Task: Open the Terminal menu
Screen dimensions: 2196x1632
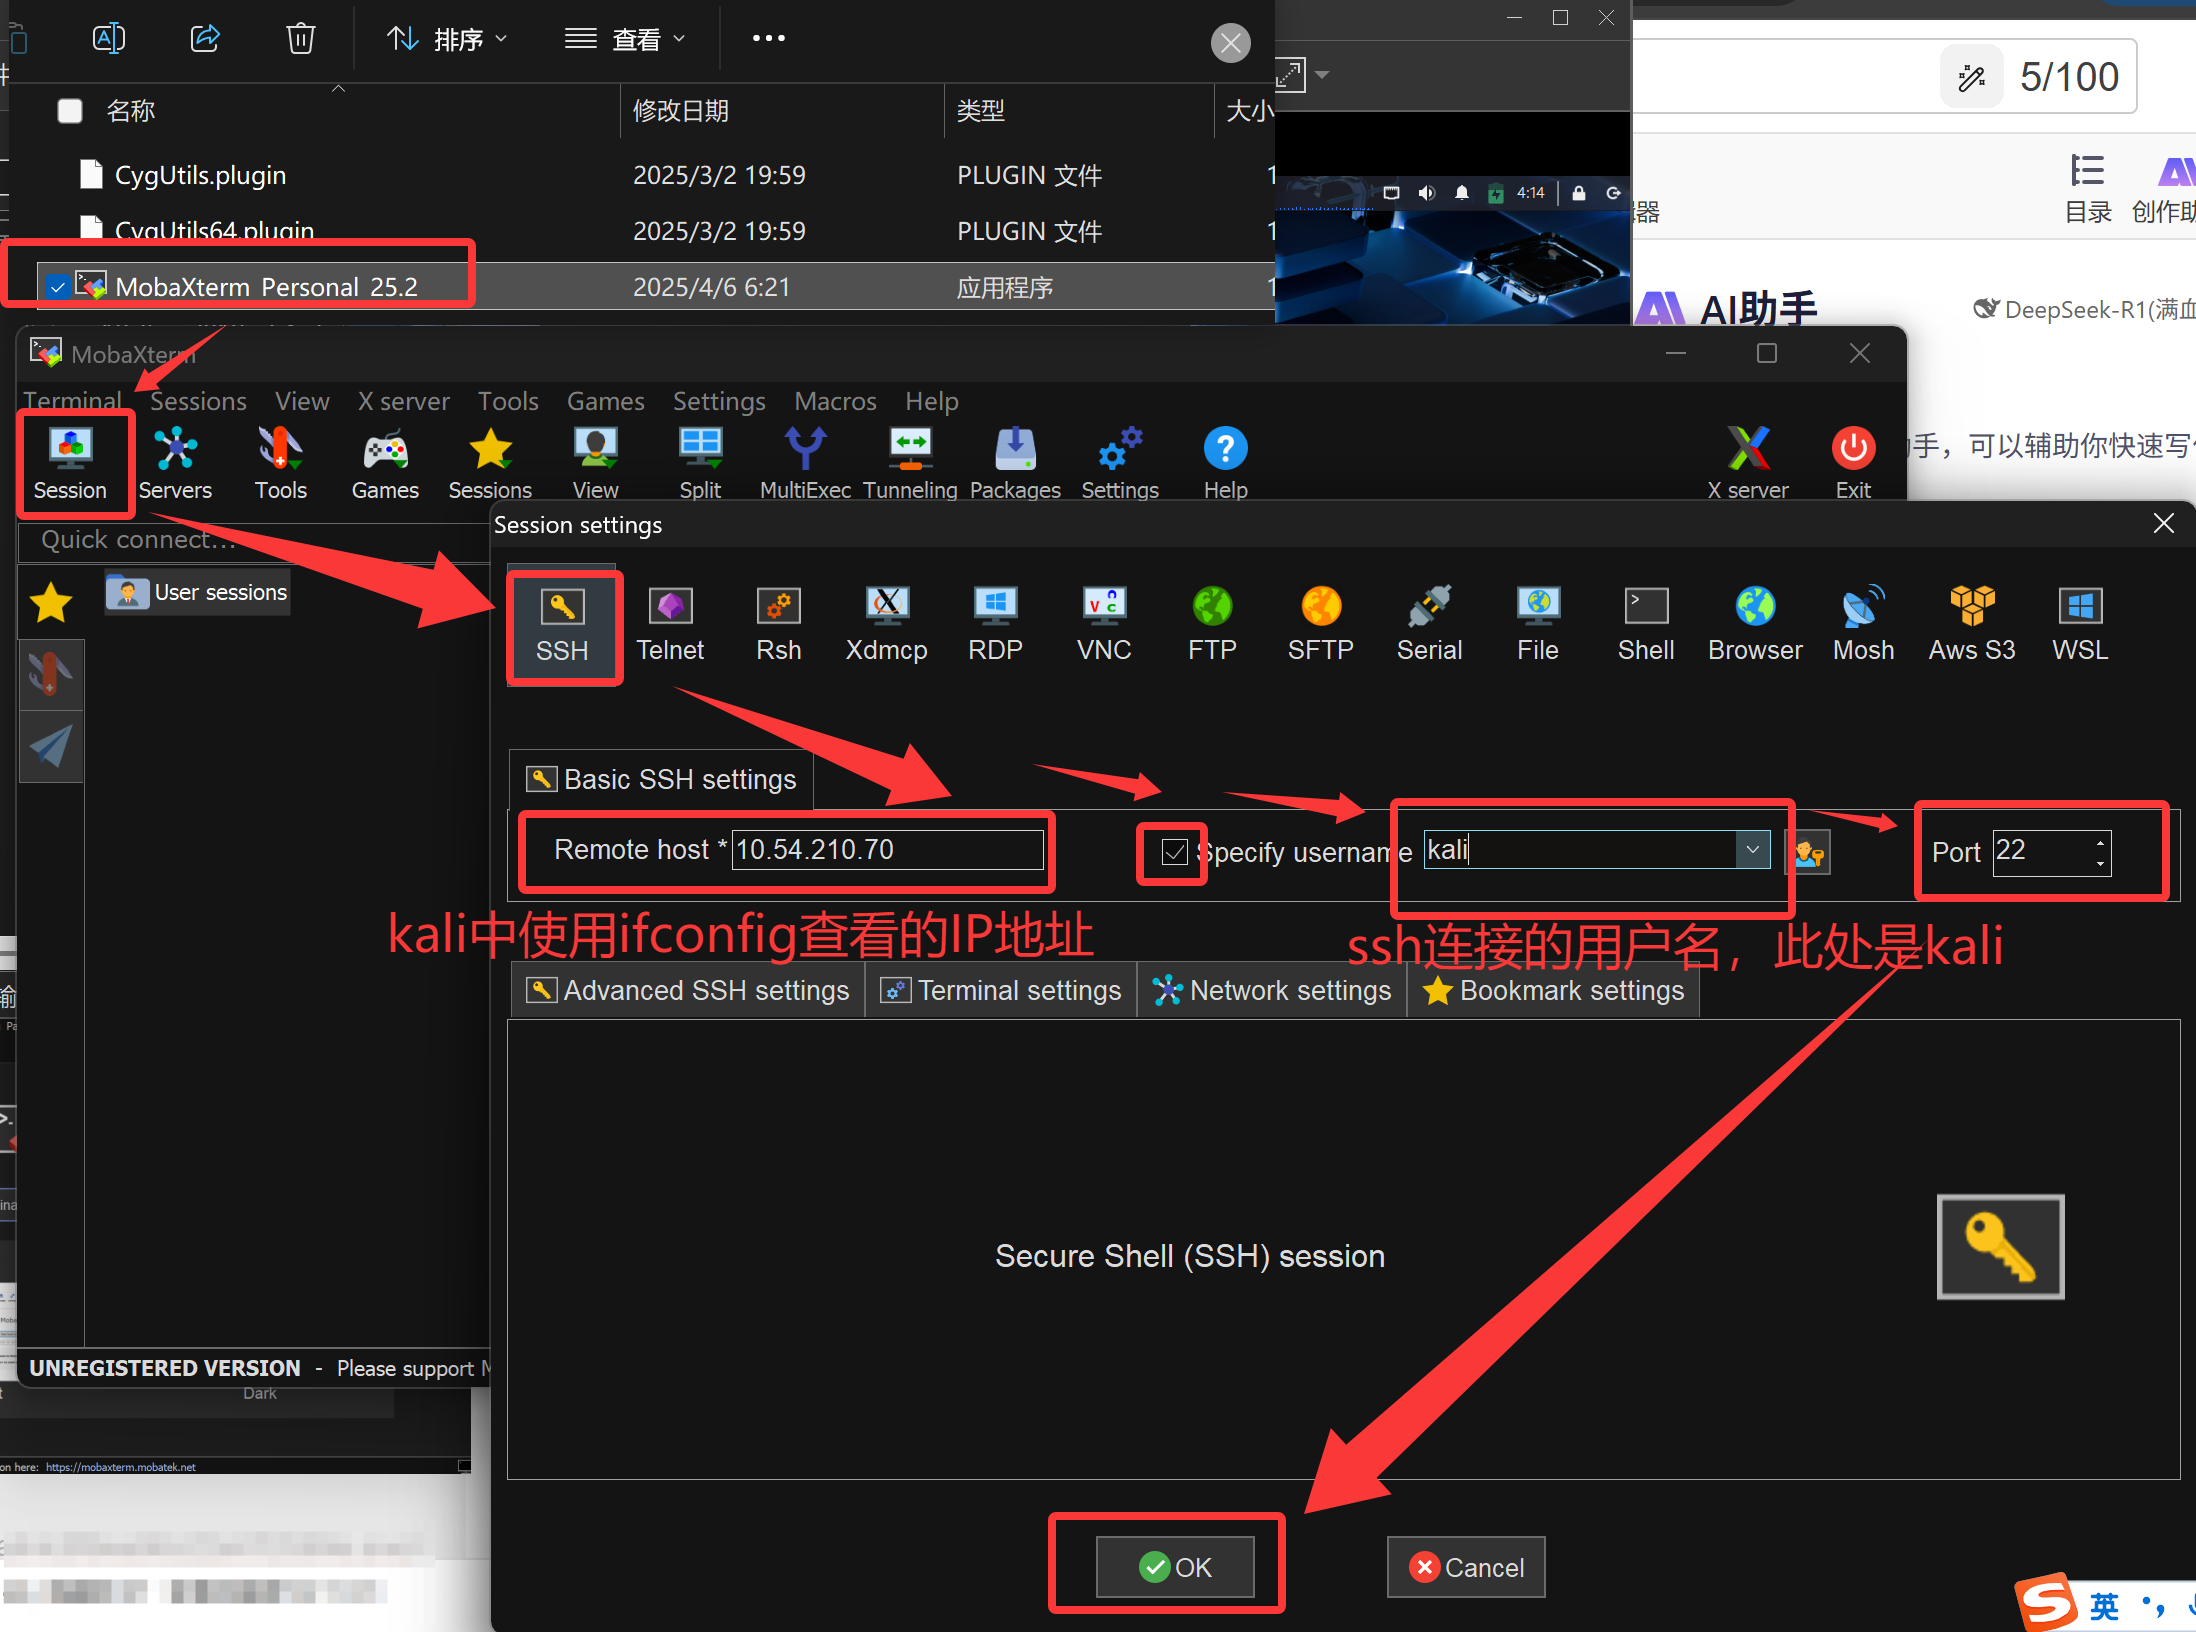Action: click(72, 401)
